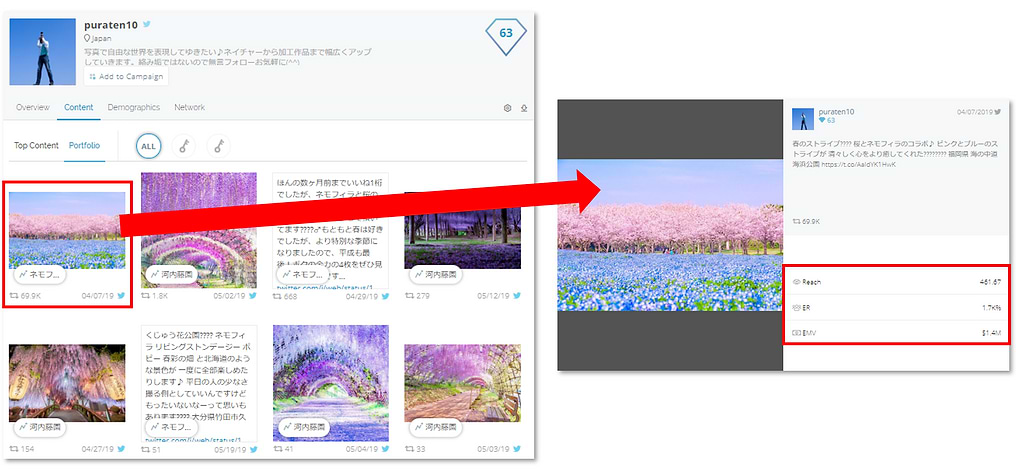Click the Twitter bird beside the puraten10 heading
1024x473 pixels.
pyautogui.click(x=147, y=24)
